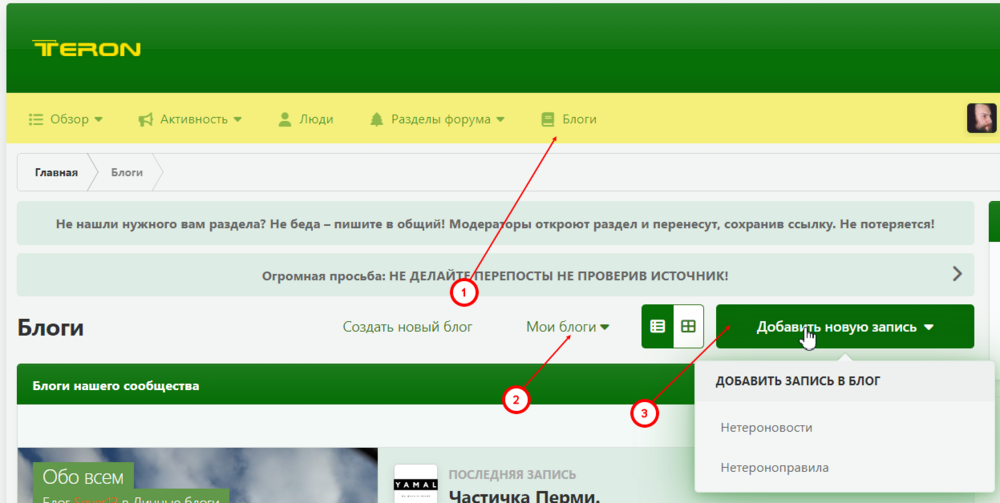This screenshot has height=503, width=1000.
Task: Click the YAMAL author avatar thumbnail
Action: point(415,484)
